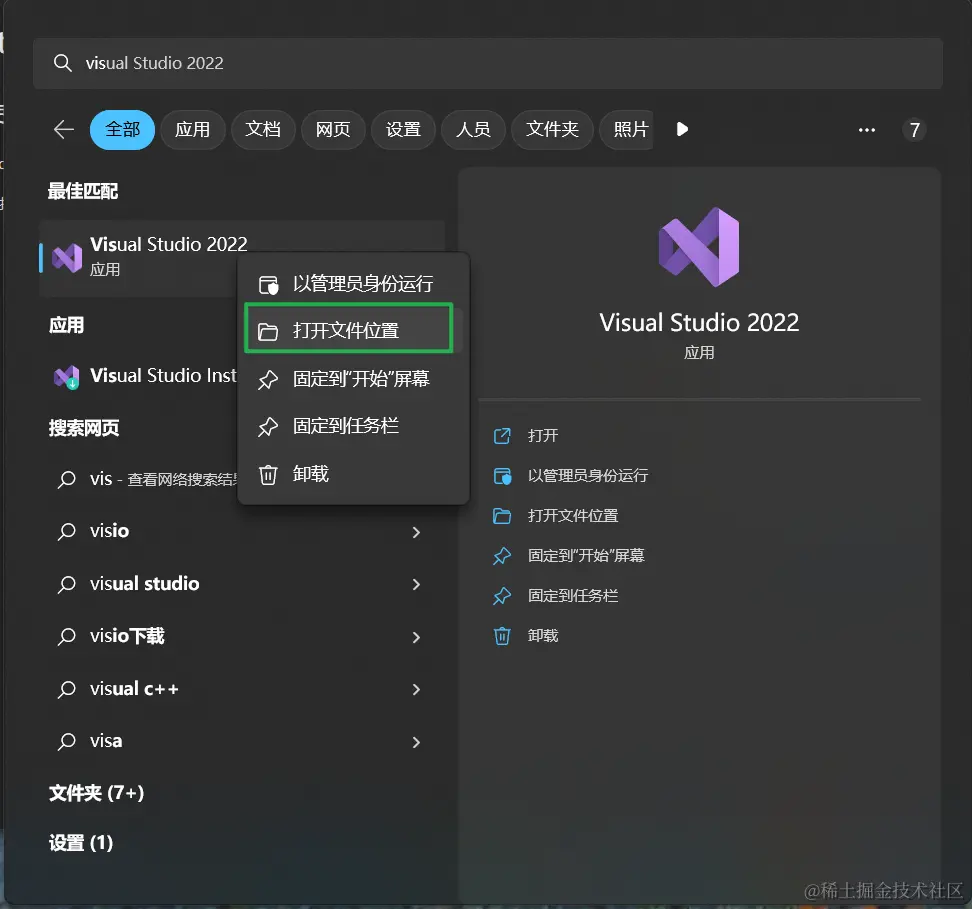Viewport: 972px width, 909px height.
Task: Select the visa web suggestion
Action: click(242, 742)
